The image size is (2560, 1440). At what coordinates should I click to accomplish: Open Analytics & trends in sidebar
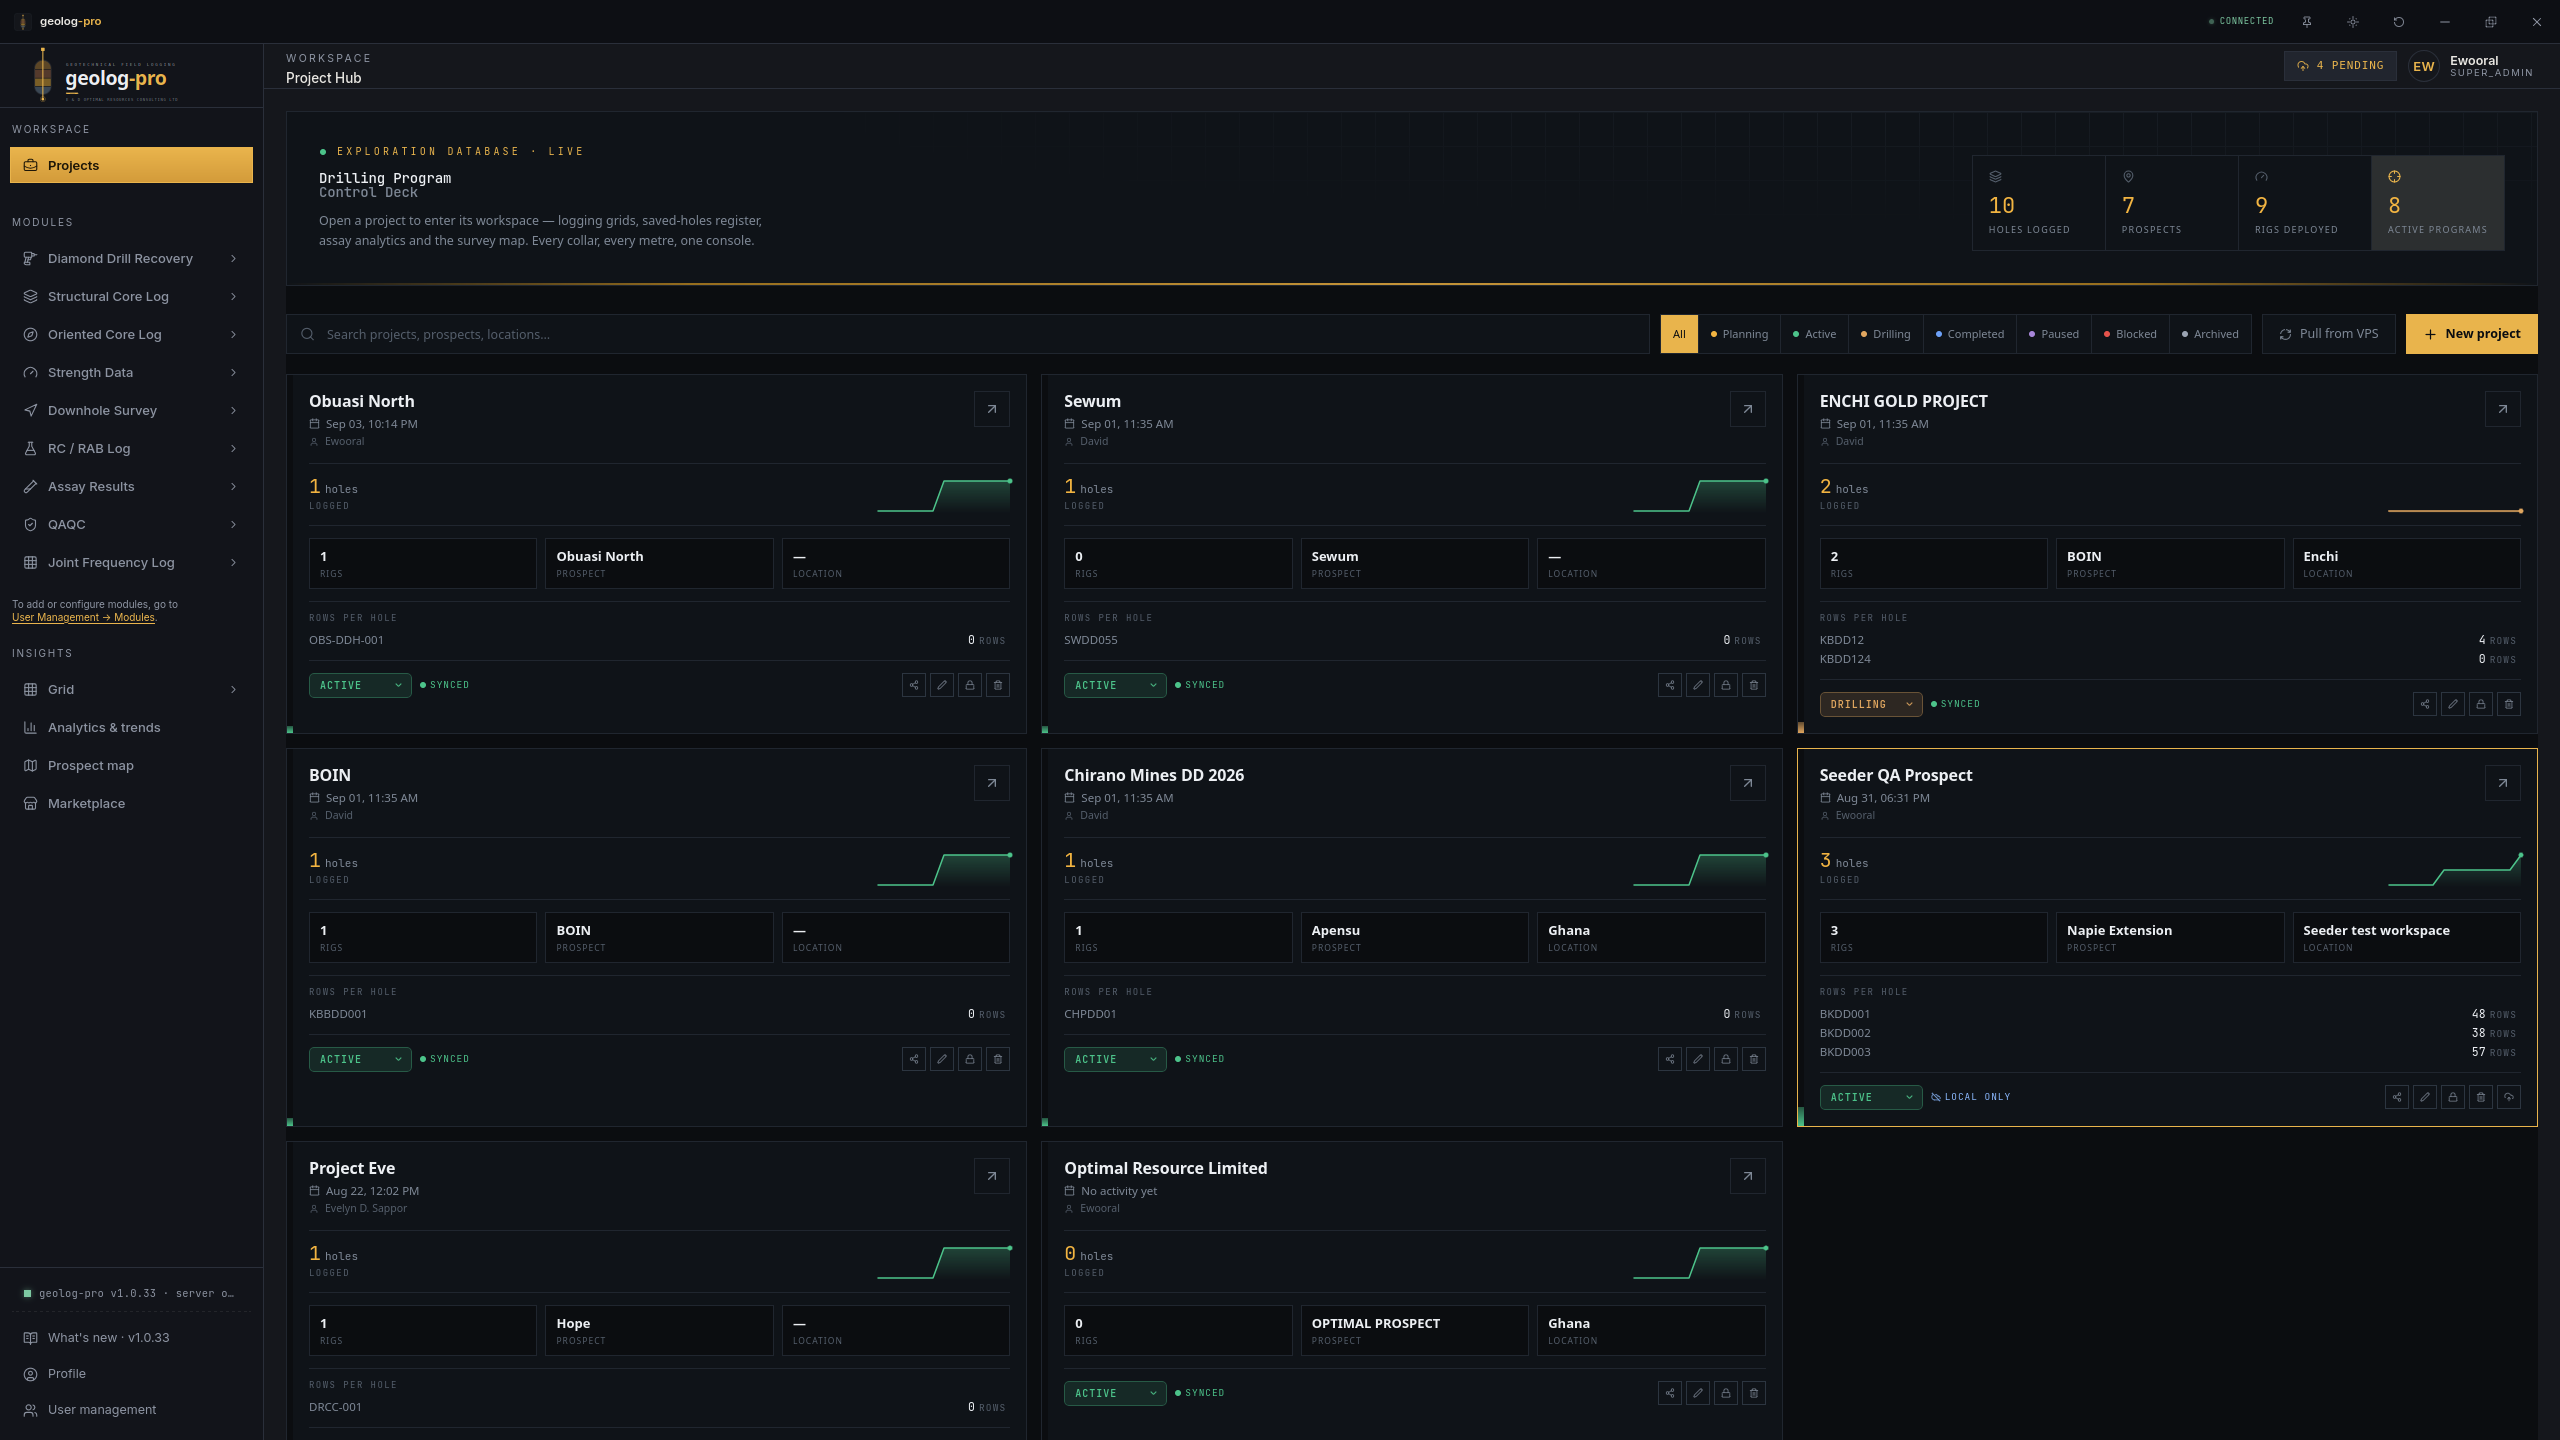point(131,727)
